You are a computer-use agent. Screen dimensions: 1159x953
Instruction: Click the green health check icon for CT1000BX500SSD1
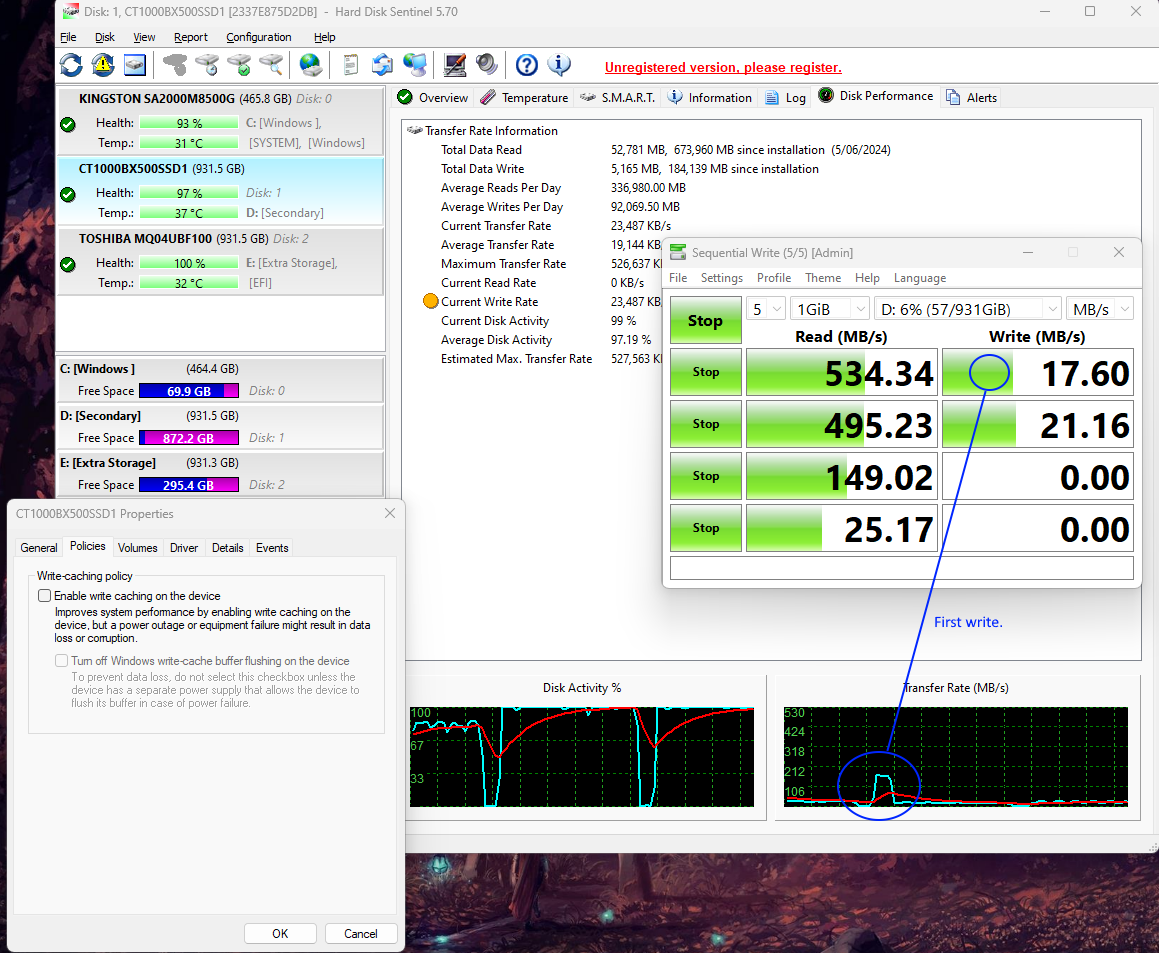pyautogui.click(x=68, y=194)
